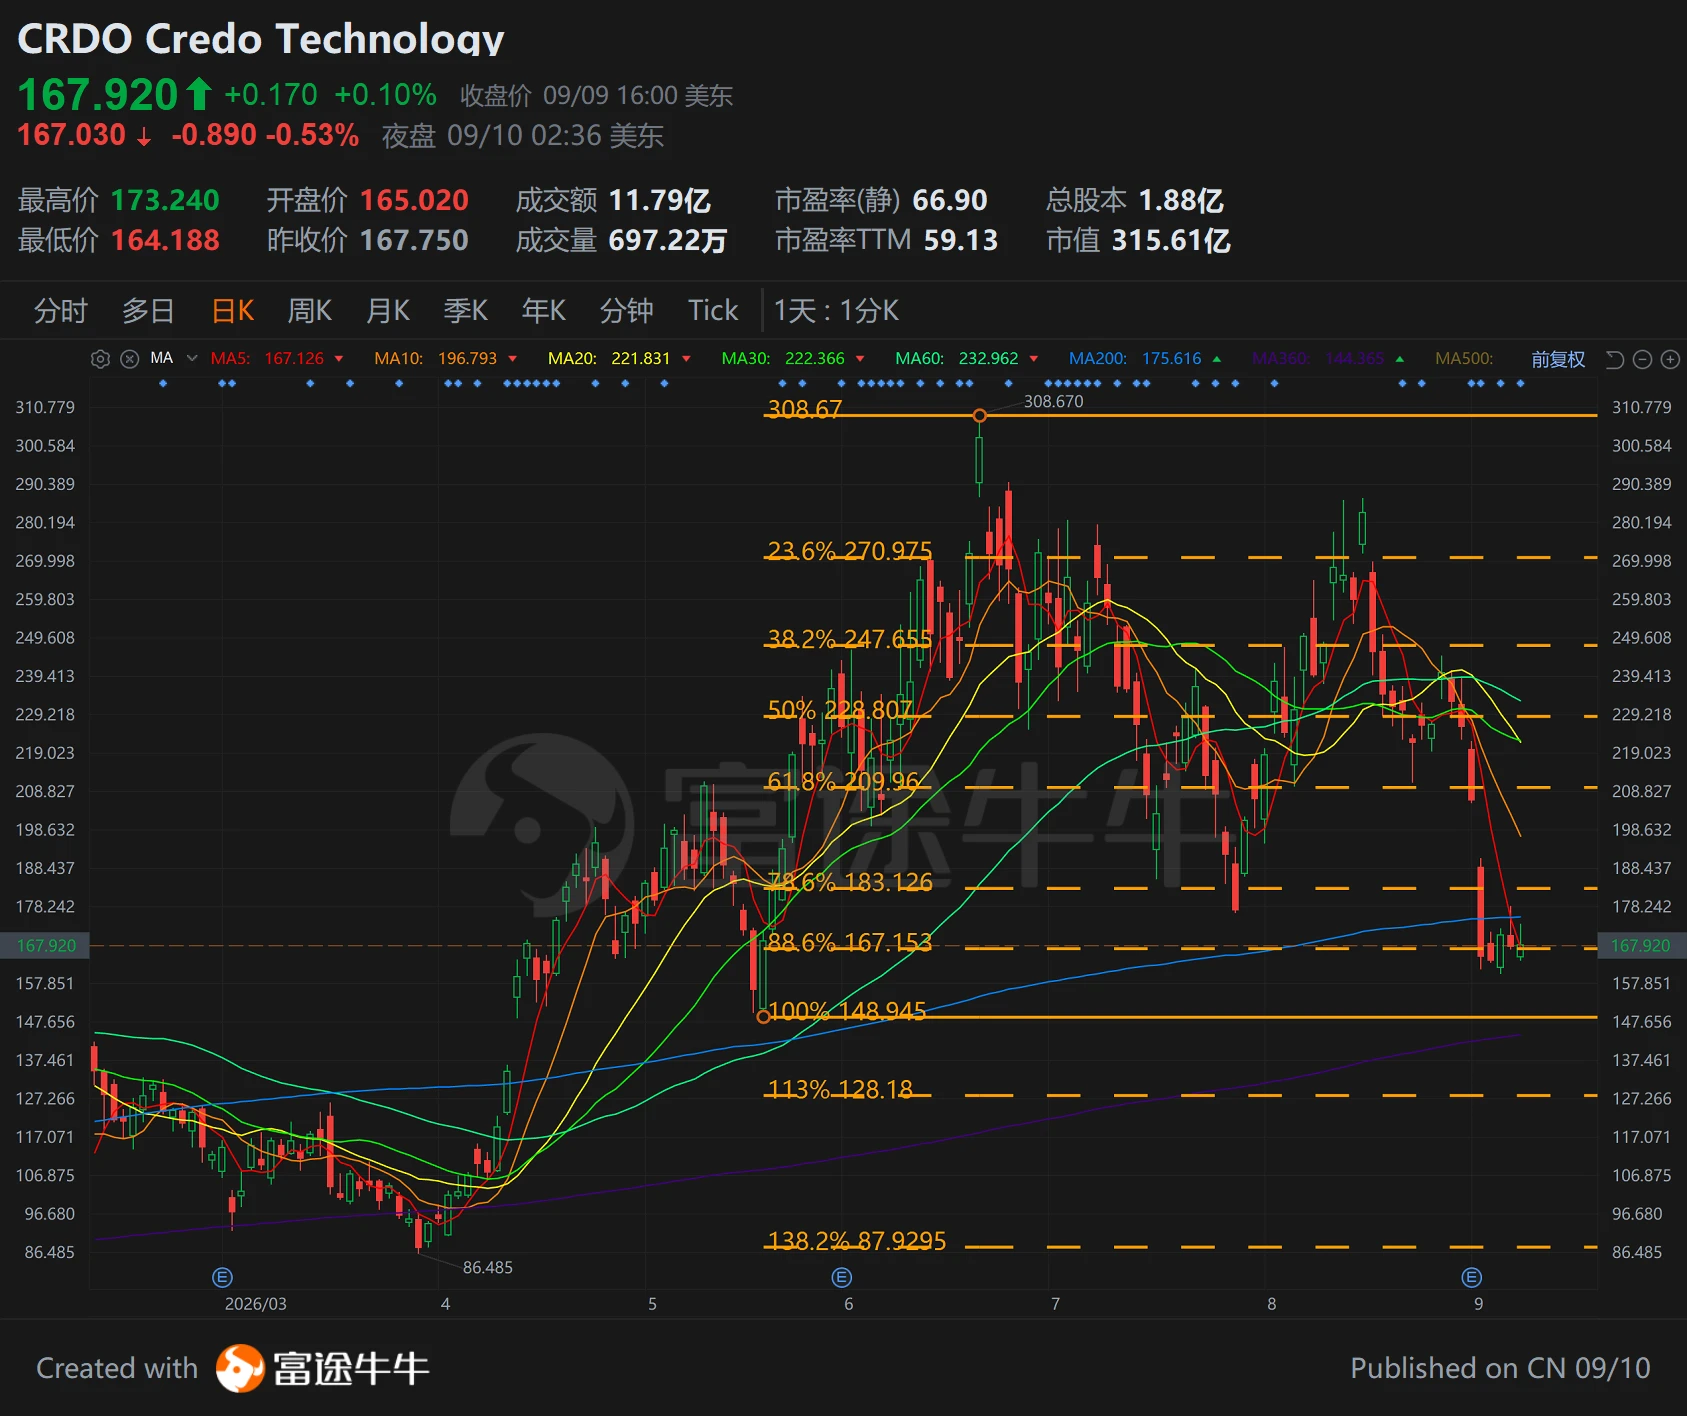This screenshot has width=1687, height=1416.
Task: Click the 100% Fibonacci anchor point circle
Action: pos(764,1017)
